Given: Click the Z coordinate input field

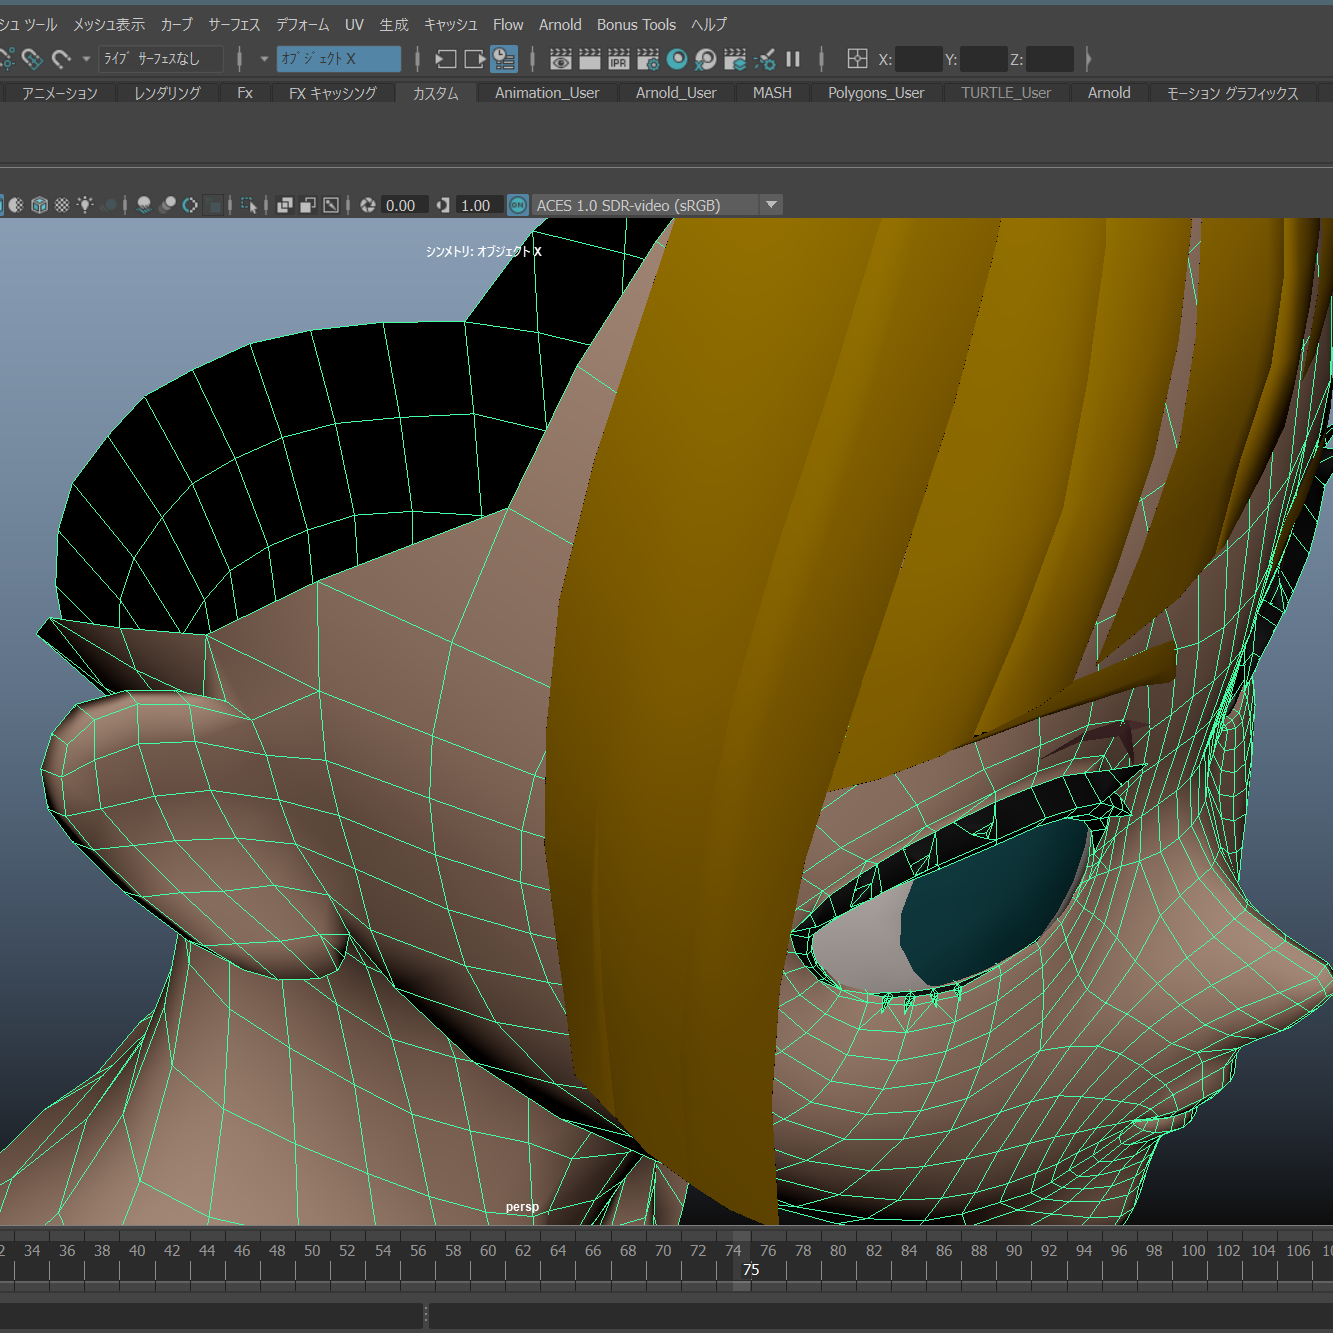Looking at the screenshot, I should (1049, 59).
